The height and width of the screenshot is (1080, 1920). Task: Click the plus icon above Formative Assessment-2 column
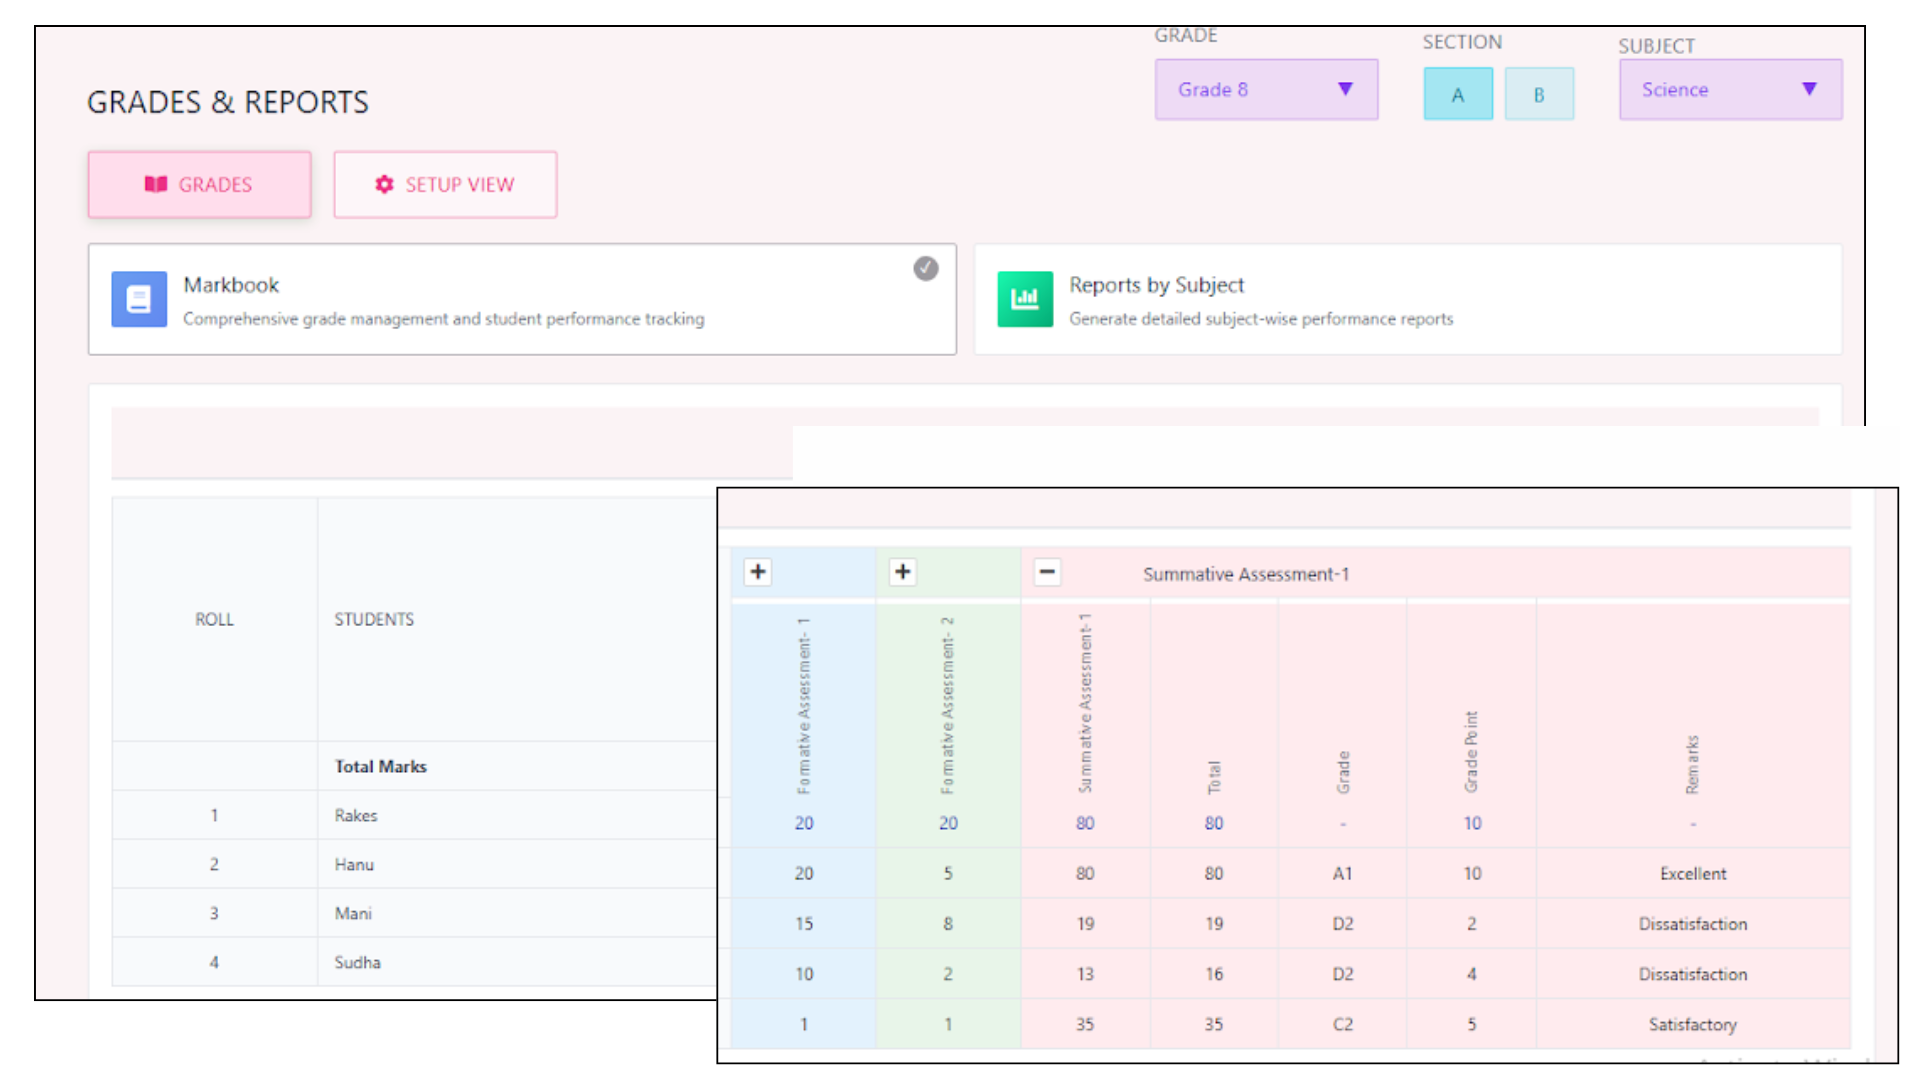coord(903,571)
